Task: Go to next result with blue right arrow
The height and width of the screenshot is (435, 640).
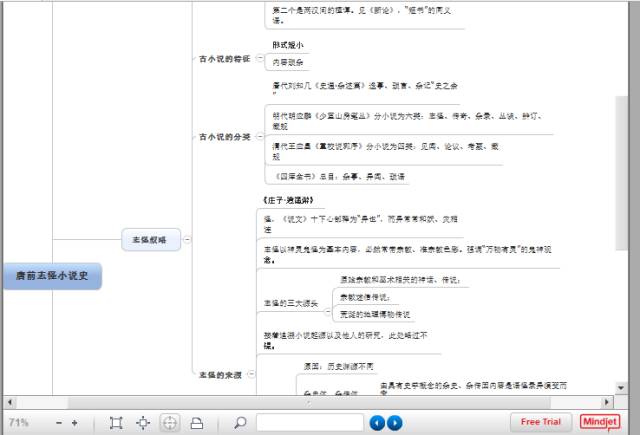Action: point(395,423)
